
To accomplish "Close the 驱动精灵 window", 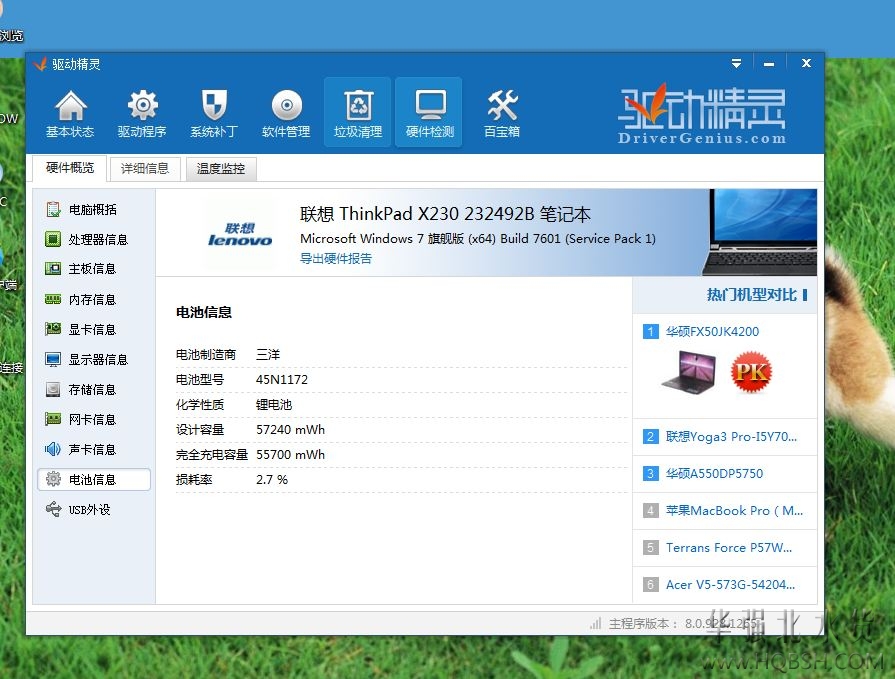I will click(806, 63).
